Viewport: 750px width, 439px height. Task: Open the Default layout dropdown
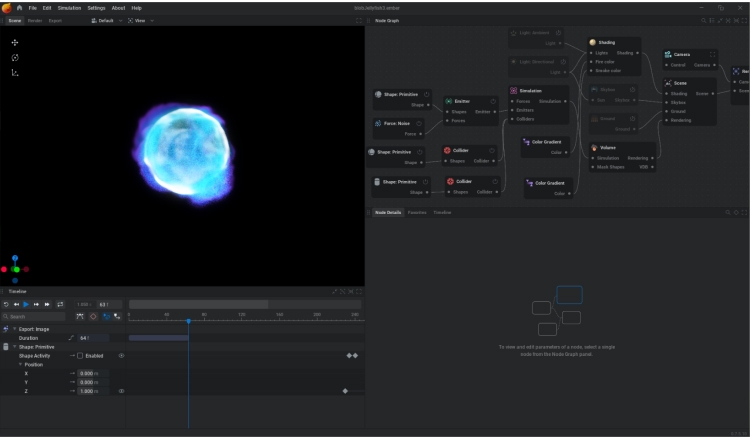(x=107, y=21)
